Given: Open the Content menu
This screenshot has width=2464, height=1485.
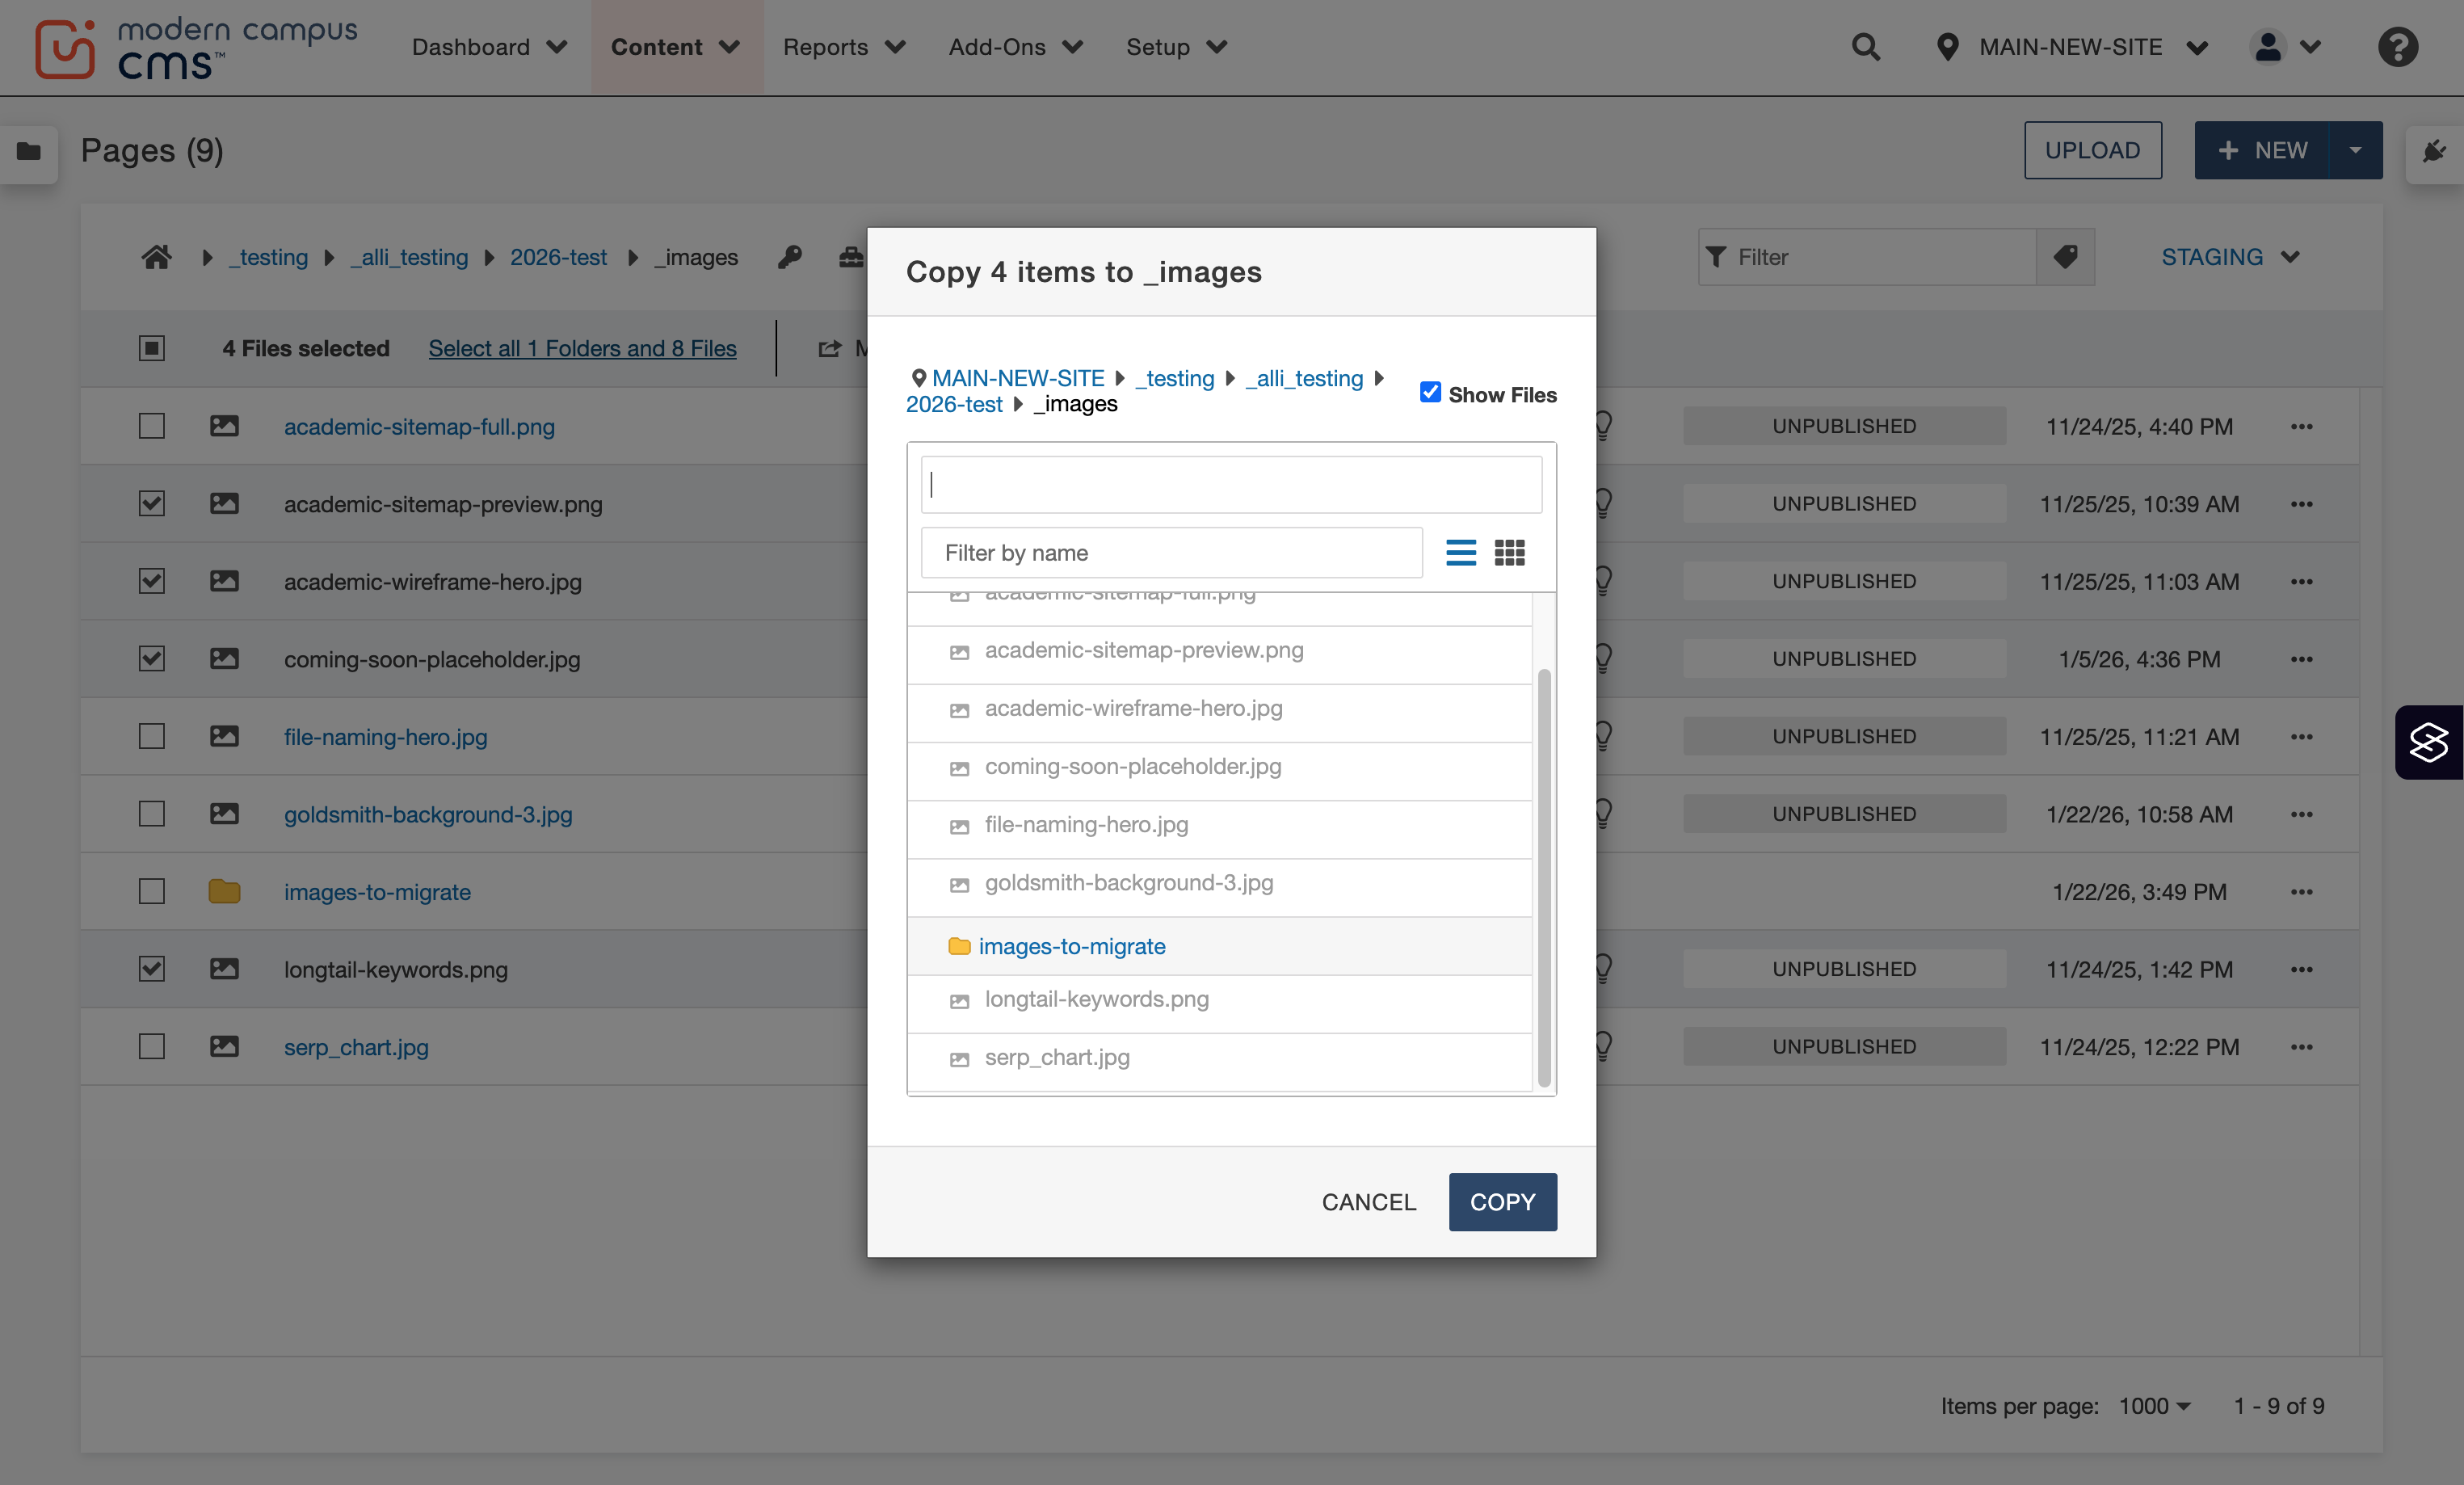Looking at the screenshot, I should (x=676, y=47).
